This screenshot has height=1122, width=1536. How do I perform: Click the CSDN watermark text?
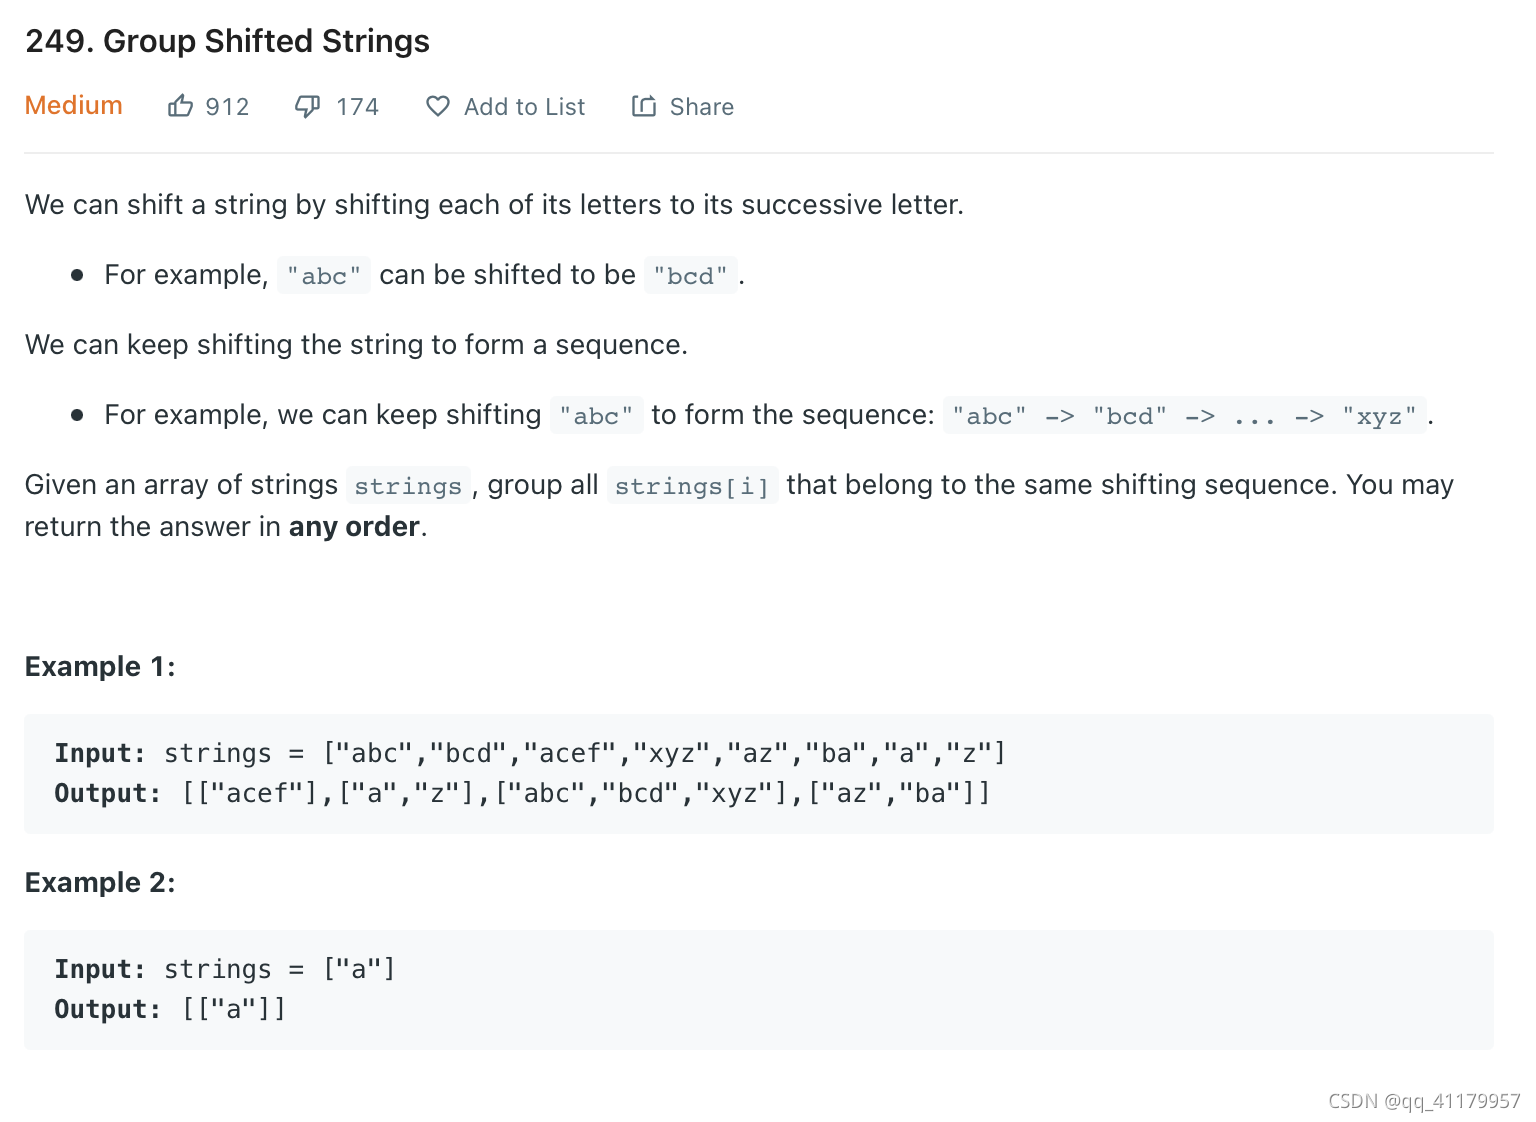point(1423,1101)
